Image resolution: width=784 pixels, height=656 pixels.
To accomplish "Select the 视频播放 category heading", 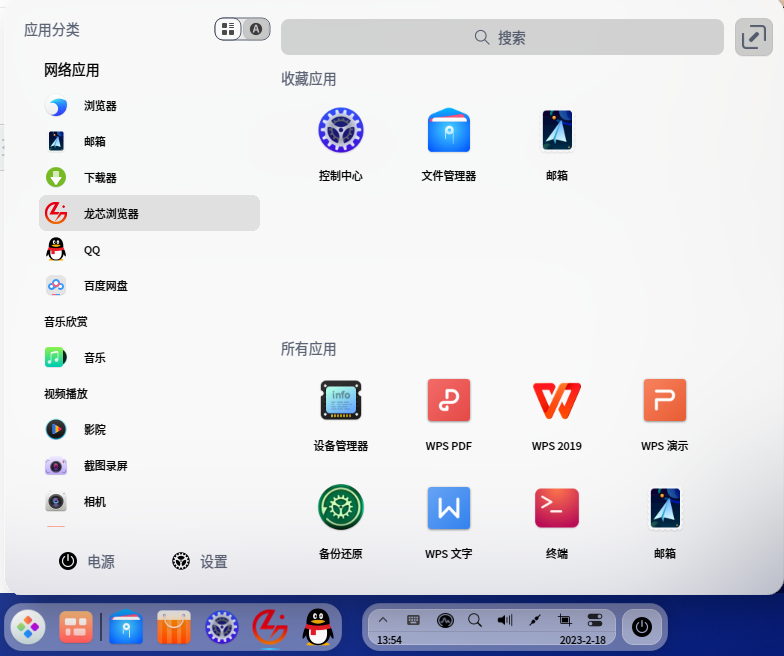I will point(66,394).
